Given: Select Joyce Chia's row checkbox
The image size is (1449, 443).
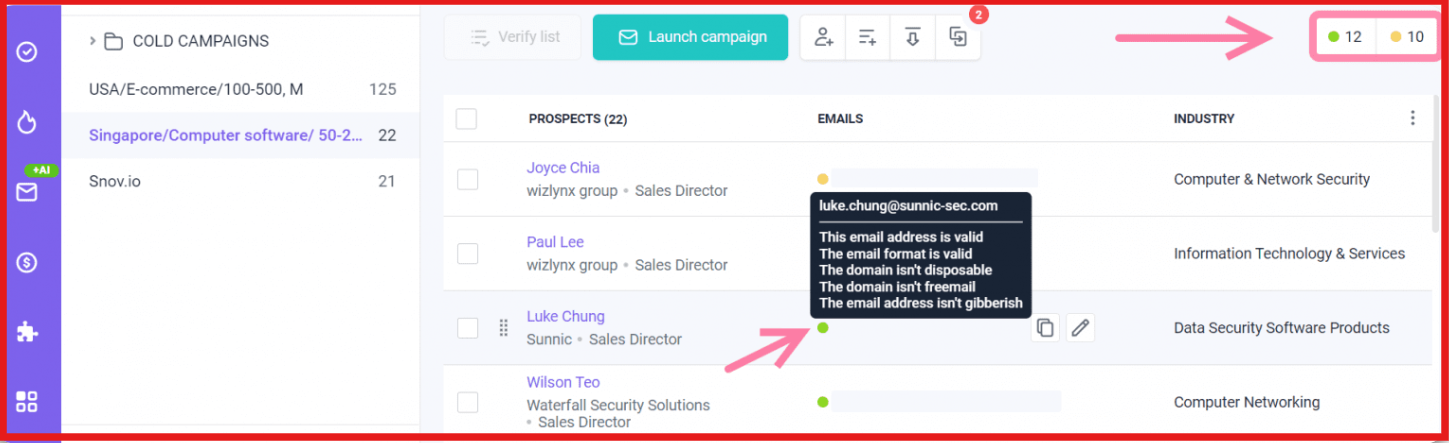Looking at the screenshot, I should [x=467, y=179].
